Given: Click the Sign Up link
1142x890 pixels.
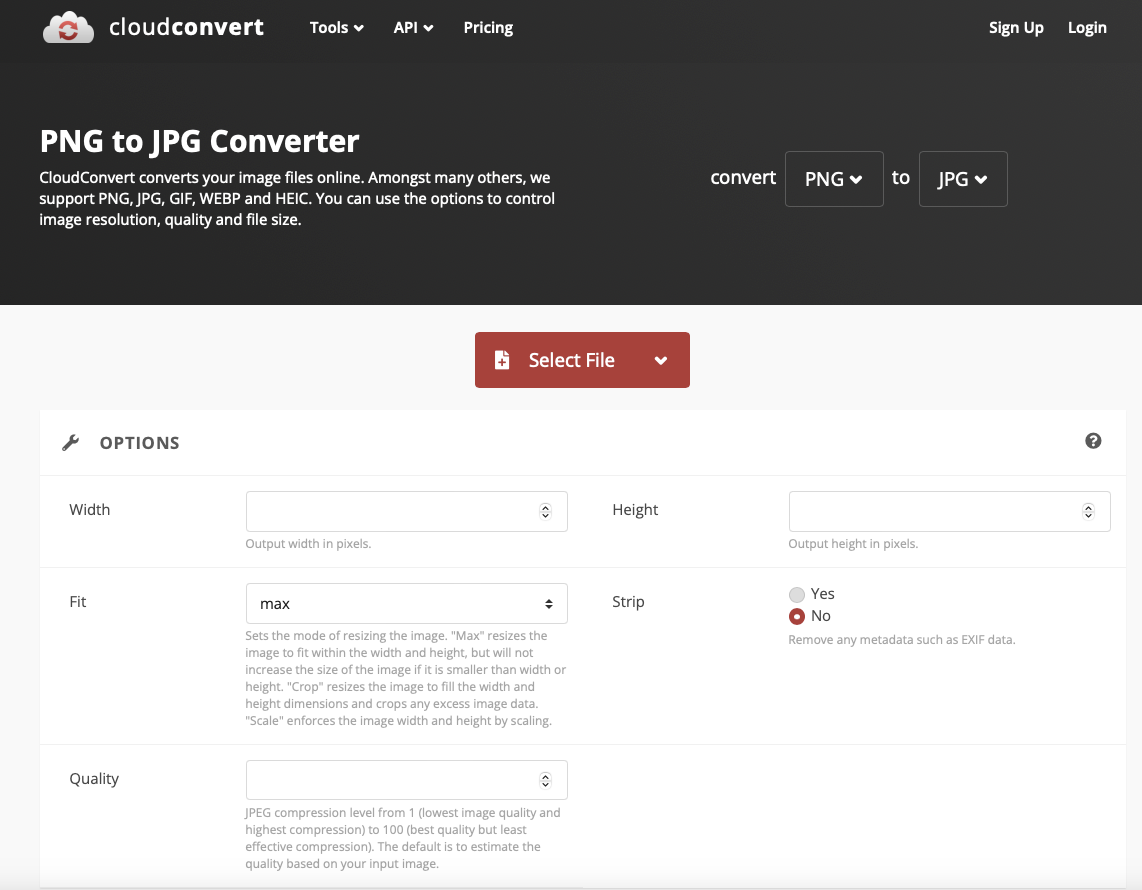Looking at the screenshot, I should coord(1016,27).
